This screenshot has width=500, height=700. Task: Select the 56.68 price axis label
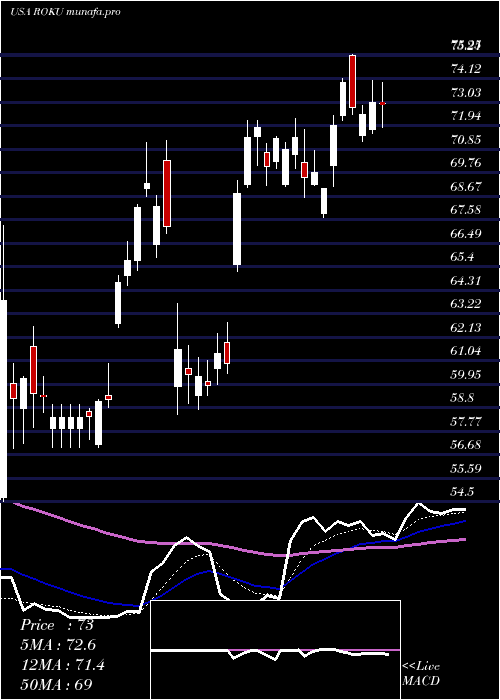click(x=466, y=445)
